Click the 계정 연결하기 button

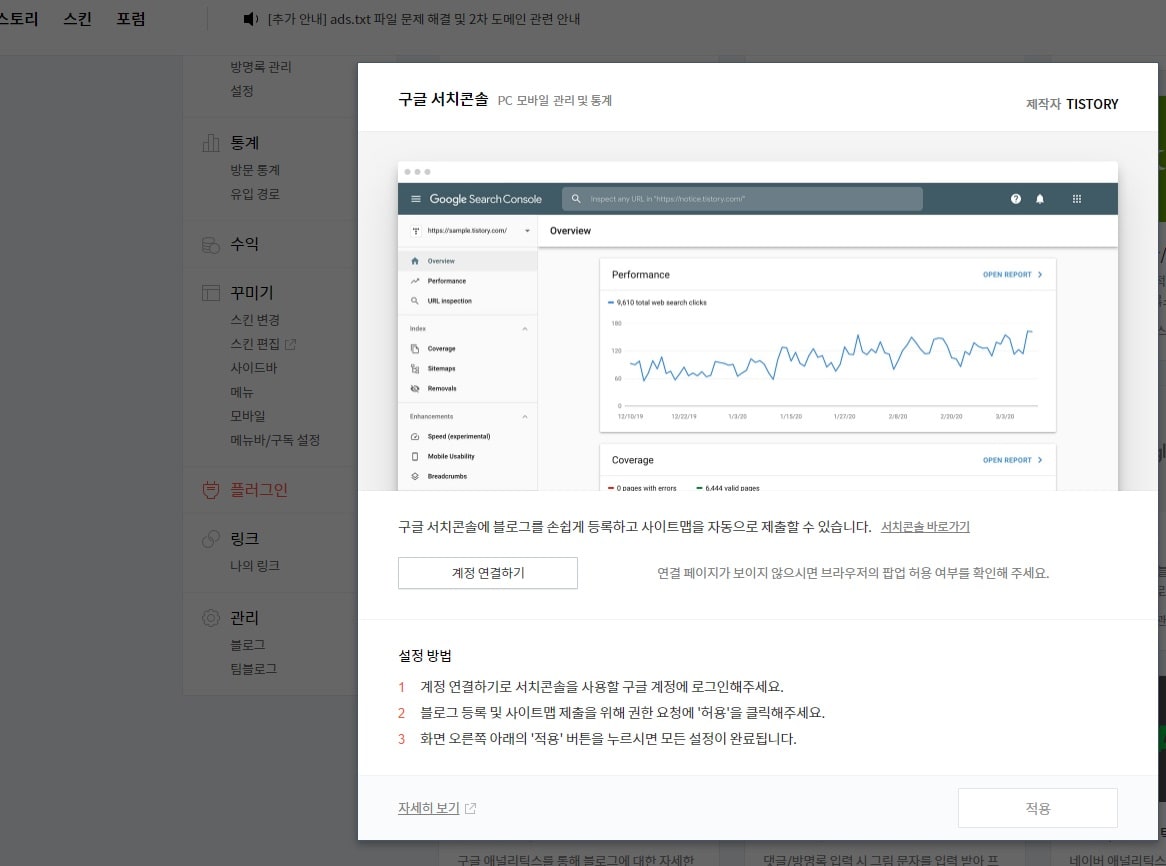(x=487, y=572)
